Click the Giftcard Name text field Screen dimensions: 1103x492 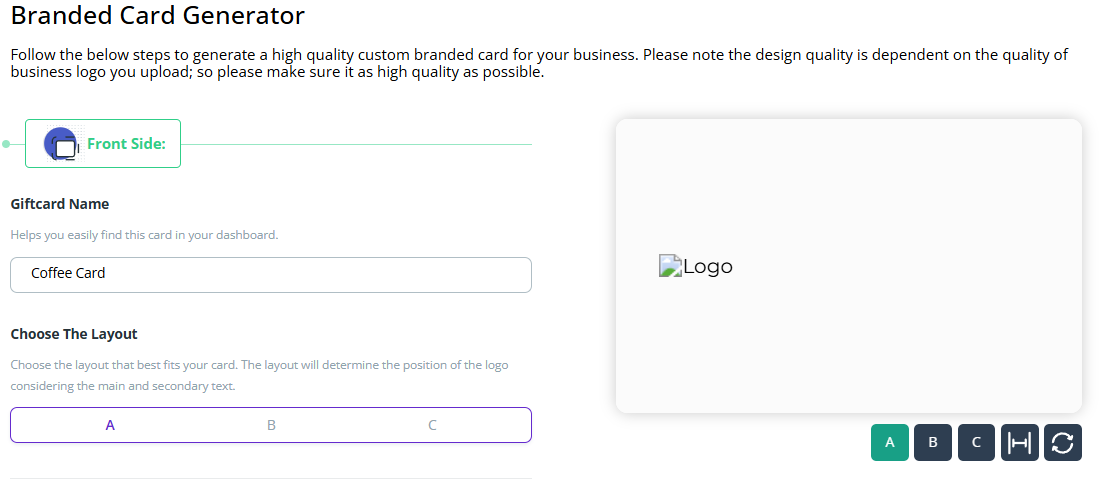tap(270, 274)
